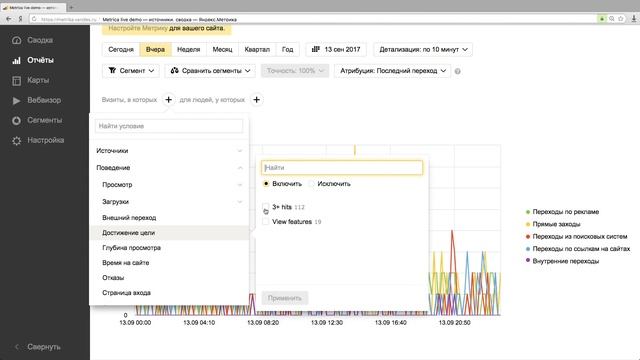Select Исключить radio button

[311, 184]
